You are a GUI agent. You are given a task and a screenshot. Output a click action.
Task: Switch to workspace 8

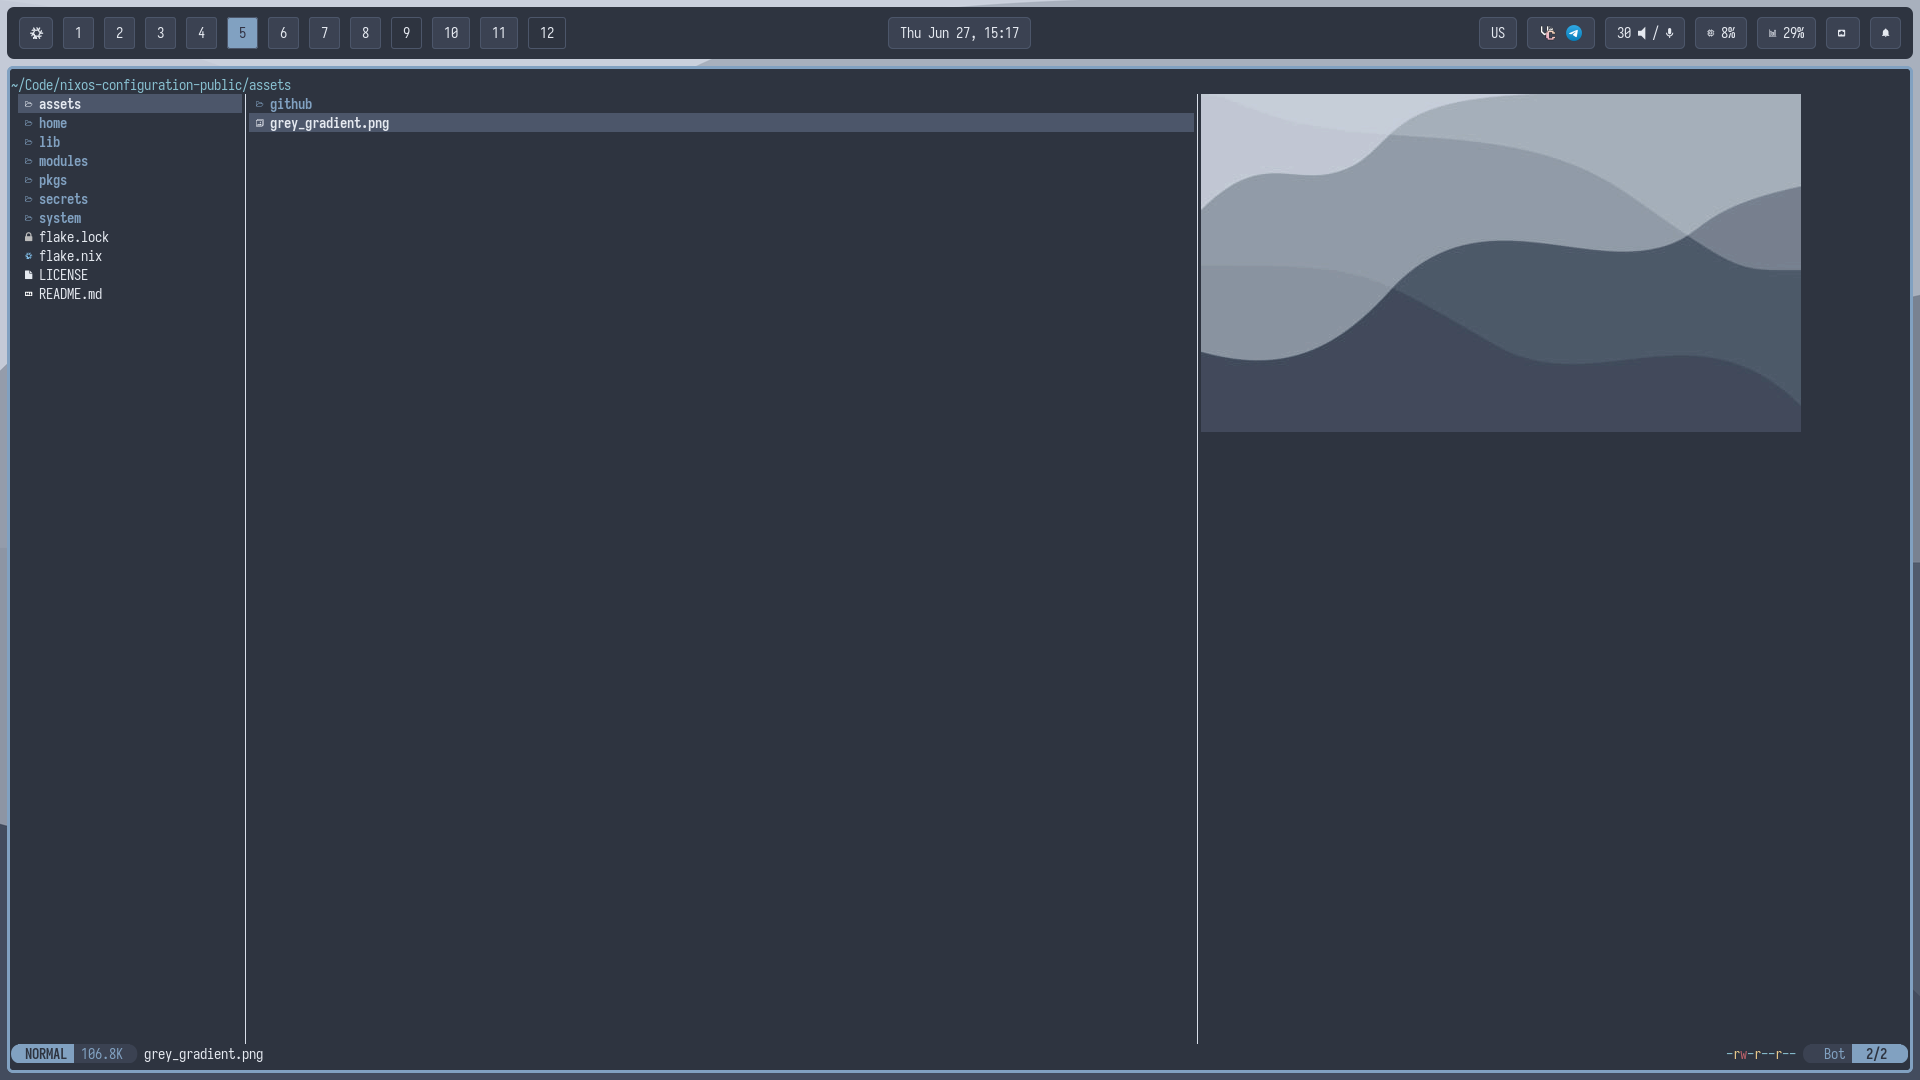pyautogui.click(x=365, y=33)
